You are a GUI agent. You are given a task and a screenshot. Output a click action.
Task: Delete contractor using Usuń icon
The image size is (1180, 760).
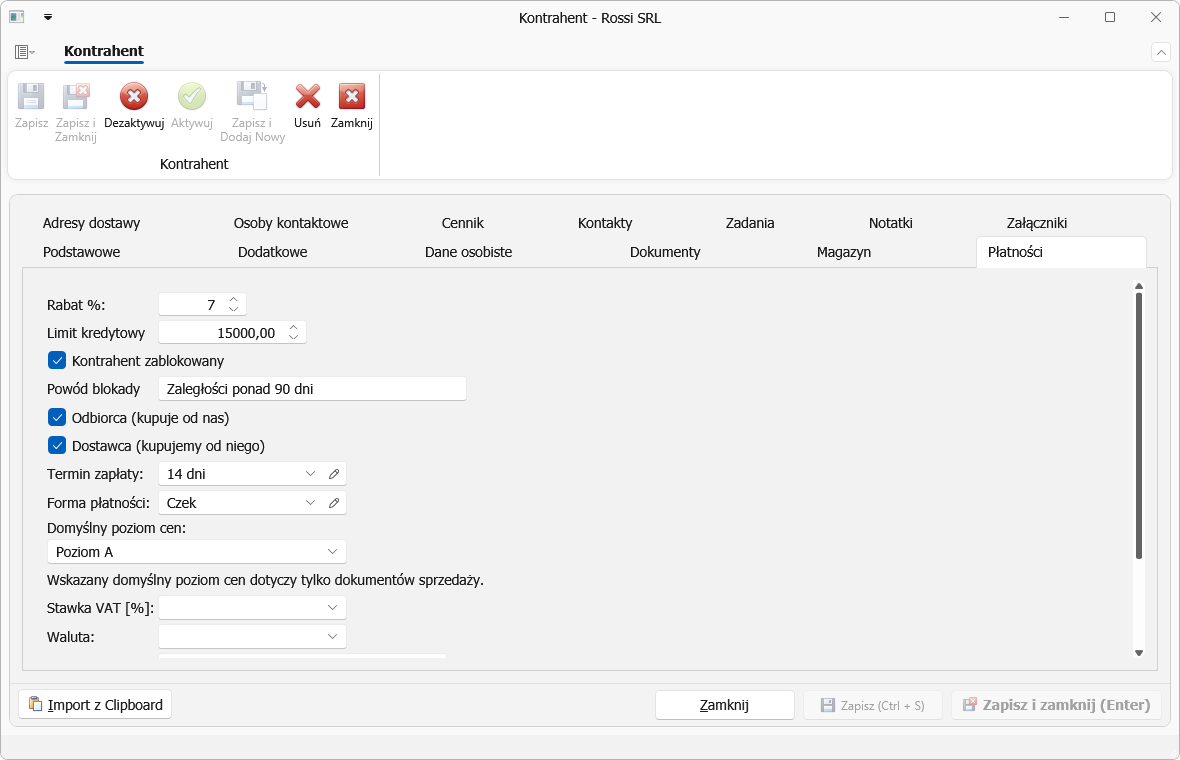pos(307,96)
